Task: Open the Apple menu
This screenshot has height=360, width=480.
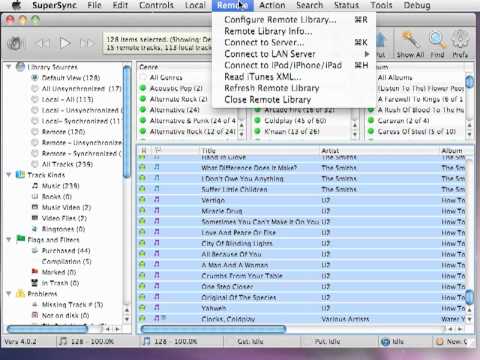Action: pos(16,5)
